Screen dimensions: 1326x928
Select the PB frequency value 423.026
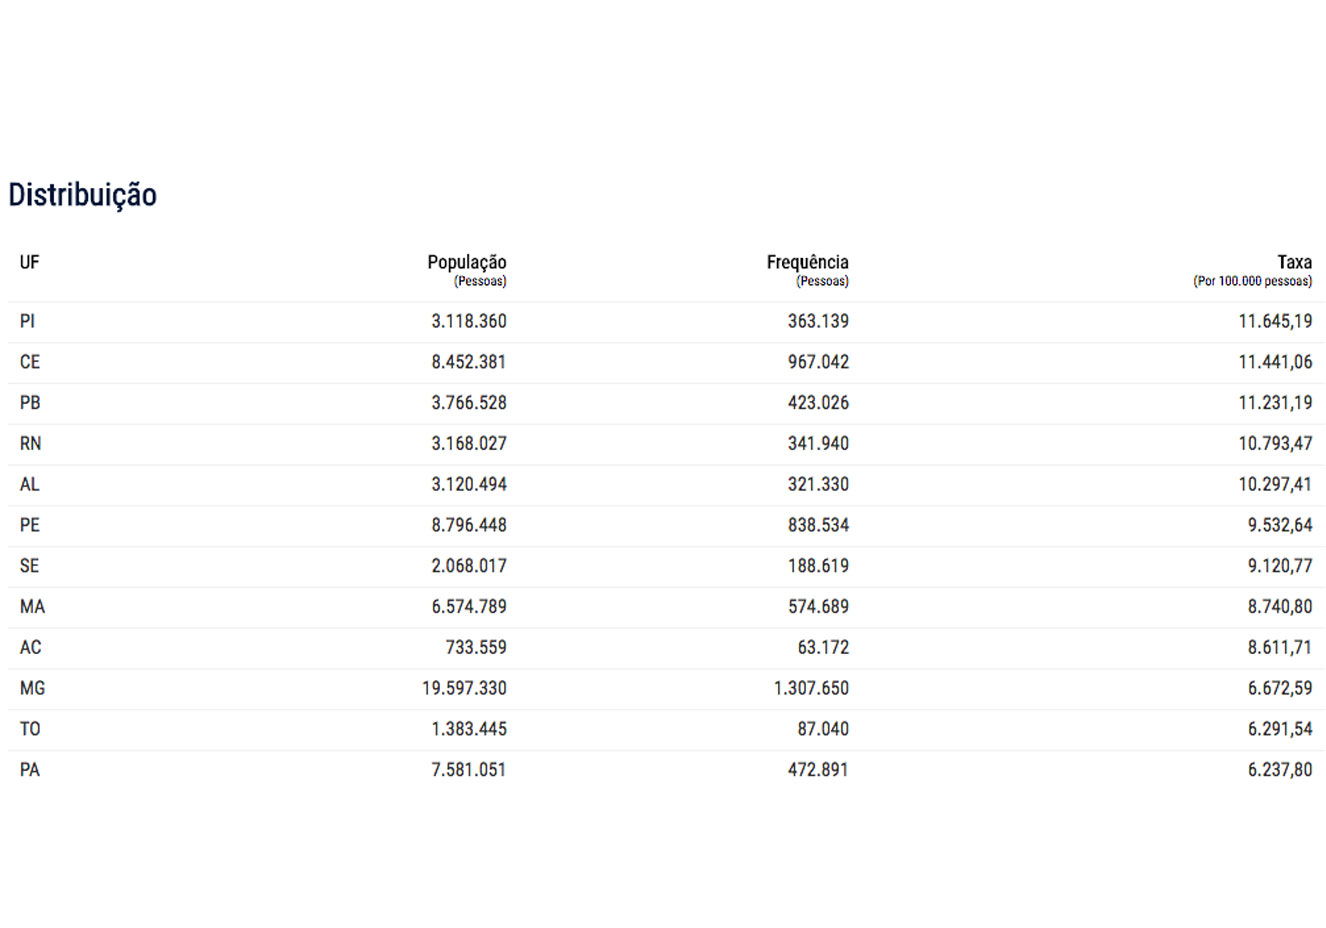click(817, 403)
